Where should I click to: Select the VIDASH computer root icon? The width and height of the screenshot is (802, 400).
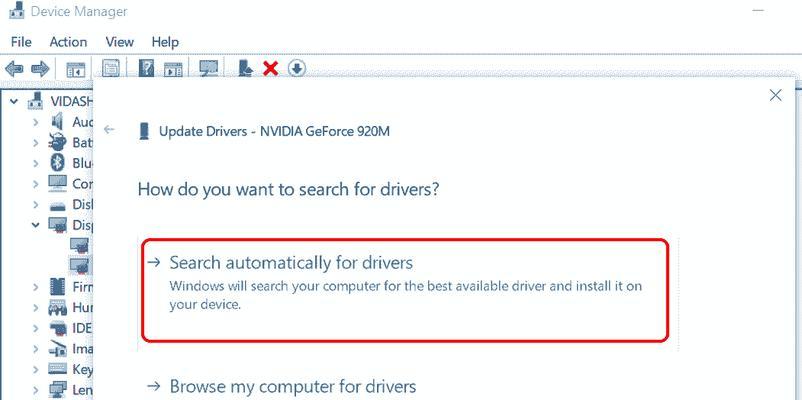[x=35, y=101]
